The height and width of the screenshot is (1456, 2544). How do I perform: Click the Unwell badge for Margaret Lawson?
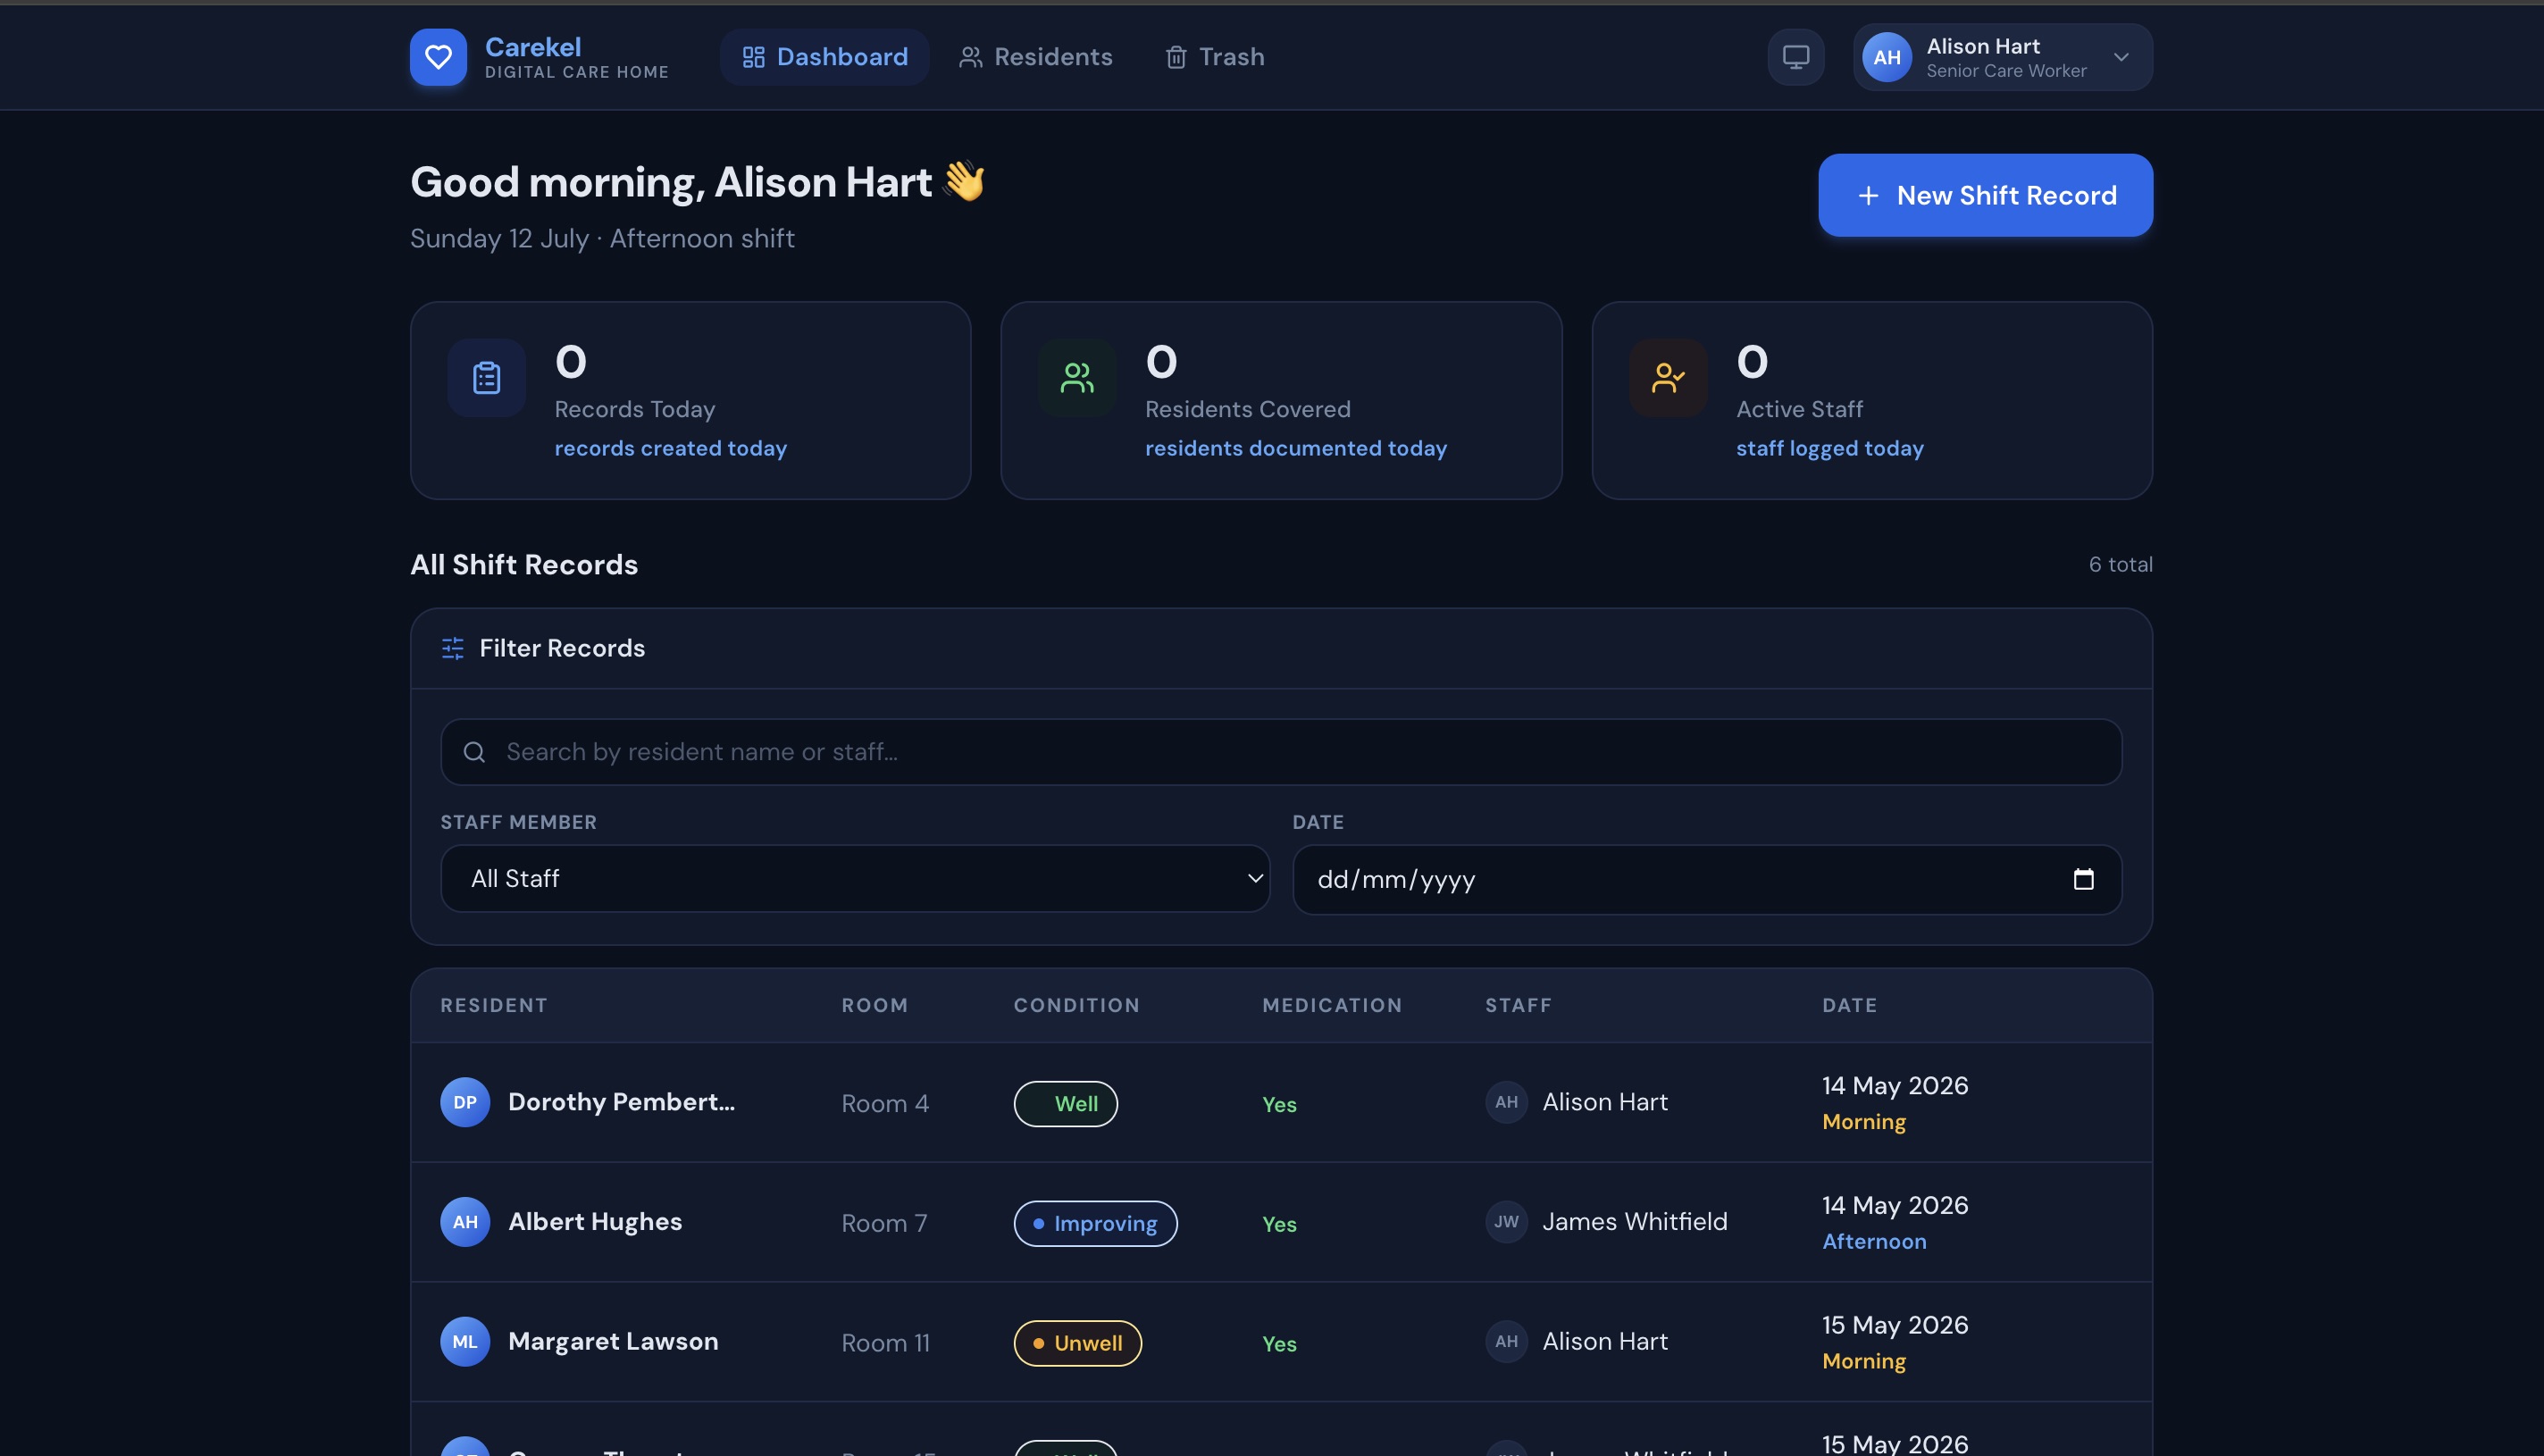[1077, 1344]
